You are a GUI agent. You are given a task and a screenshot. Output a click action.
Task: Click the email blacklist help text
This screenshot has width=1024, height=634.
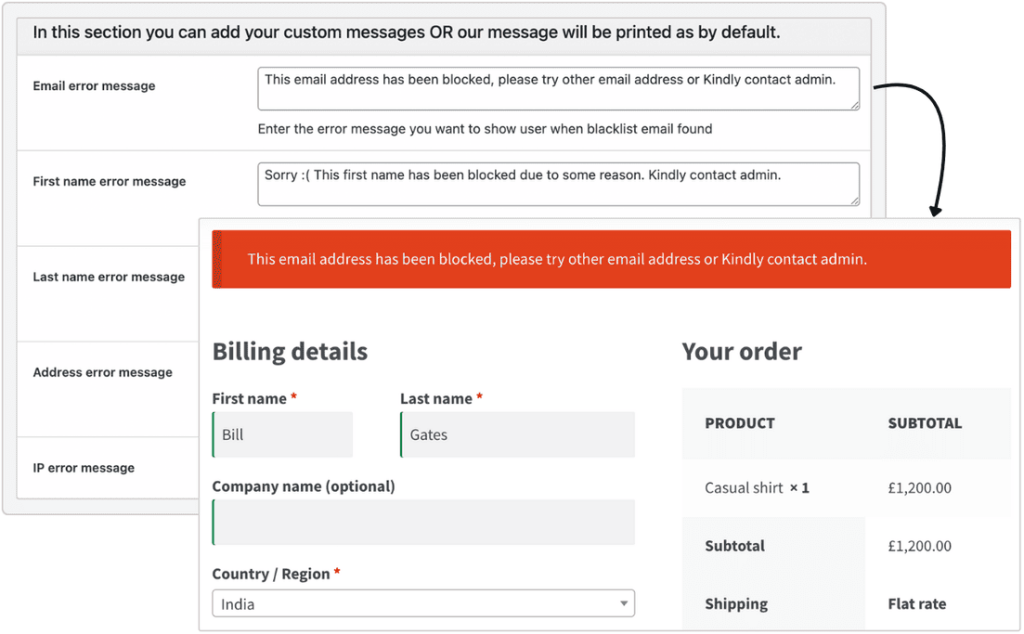(485, 128)
